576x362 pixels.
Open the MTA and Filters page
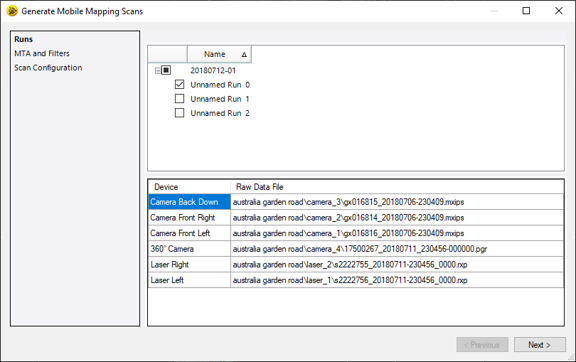coord(42,53)
